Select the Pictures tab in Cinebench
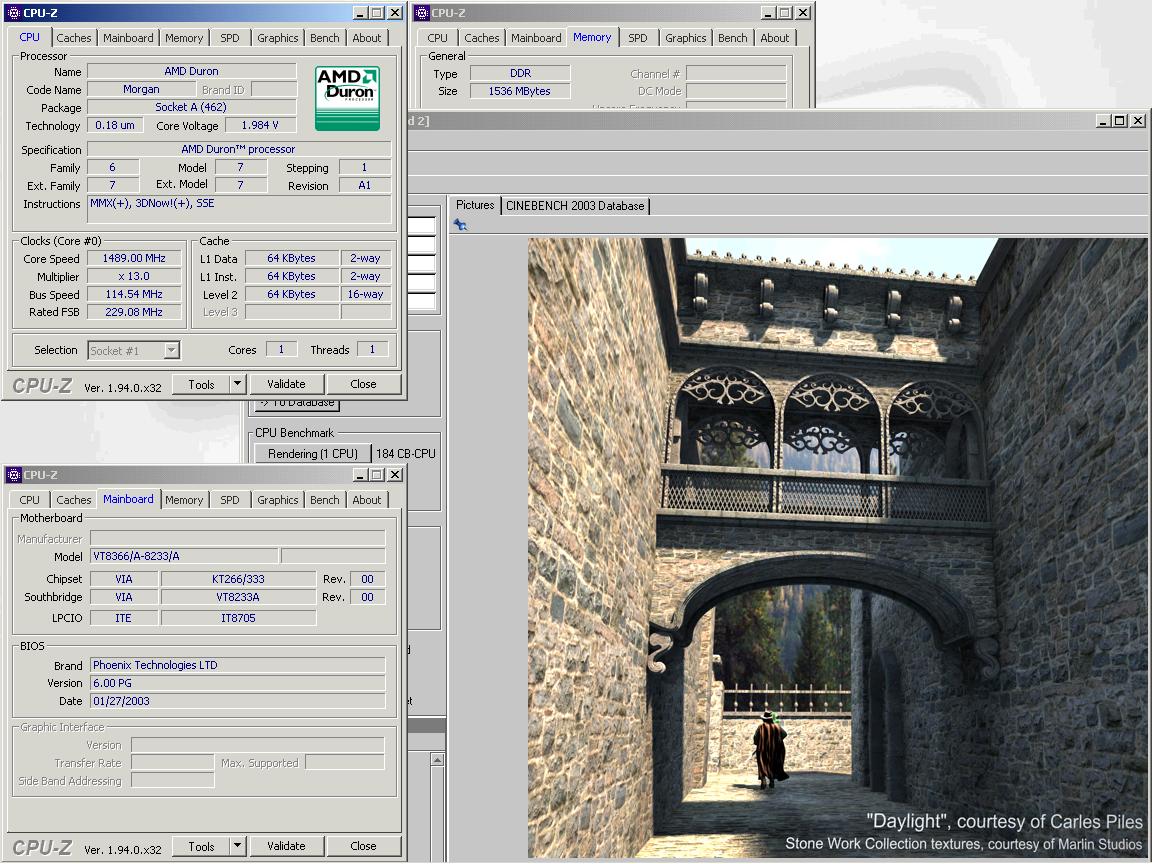The width and height of the screenshot is (1152, 864). (475, 205)
